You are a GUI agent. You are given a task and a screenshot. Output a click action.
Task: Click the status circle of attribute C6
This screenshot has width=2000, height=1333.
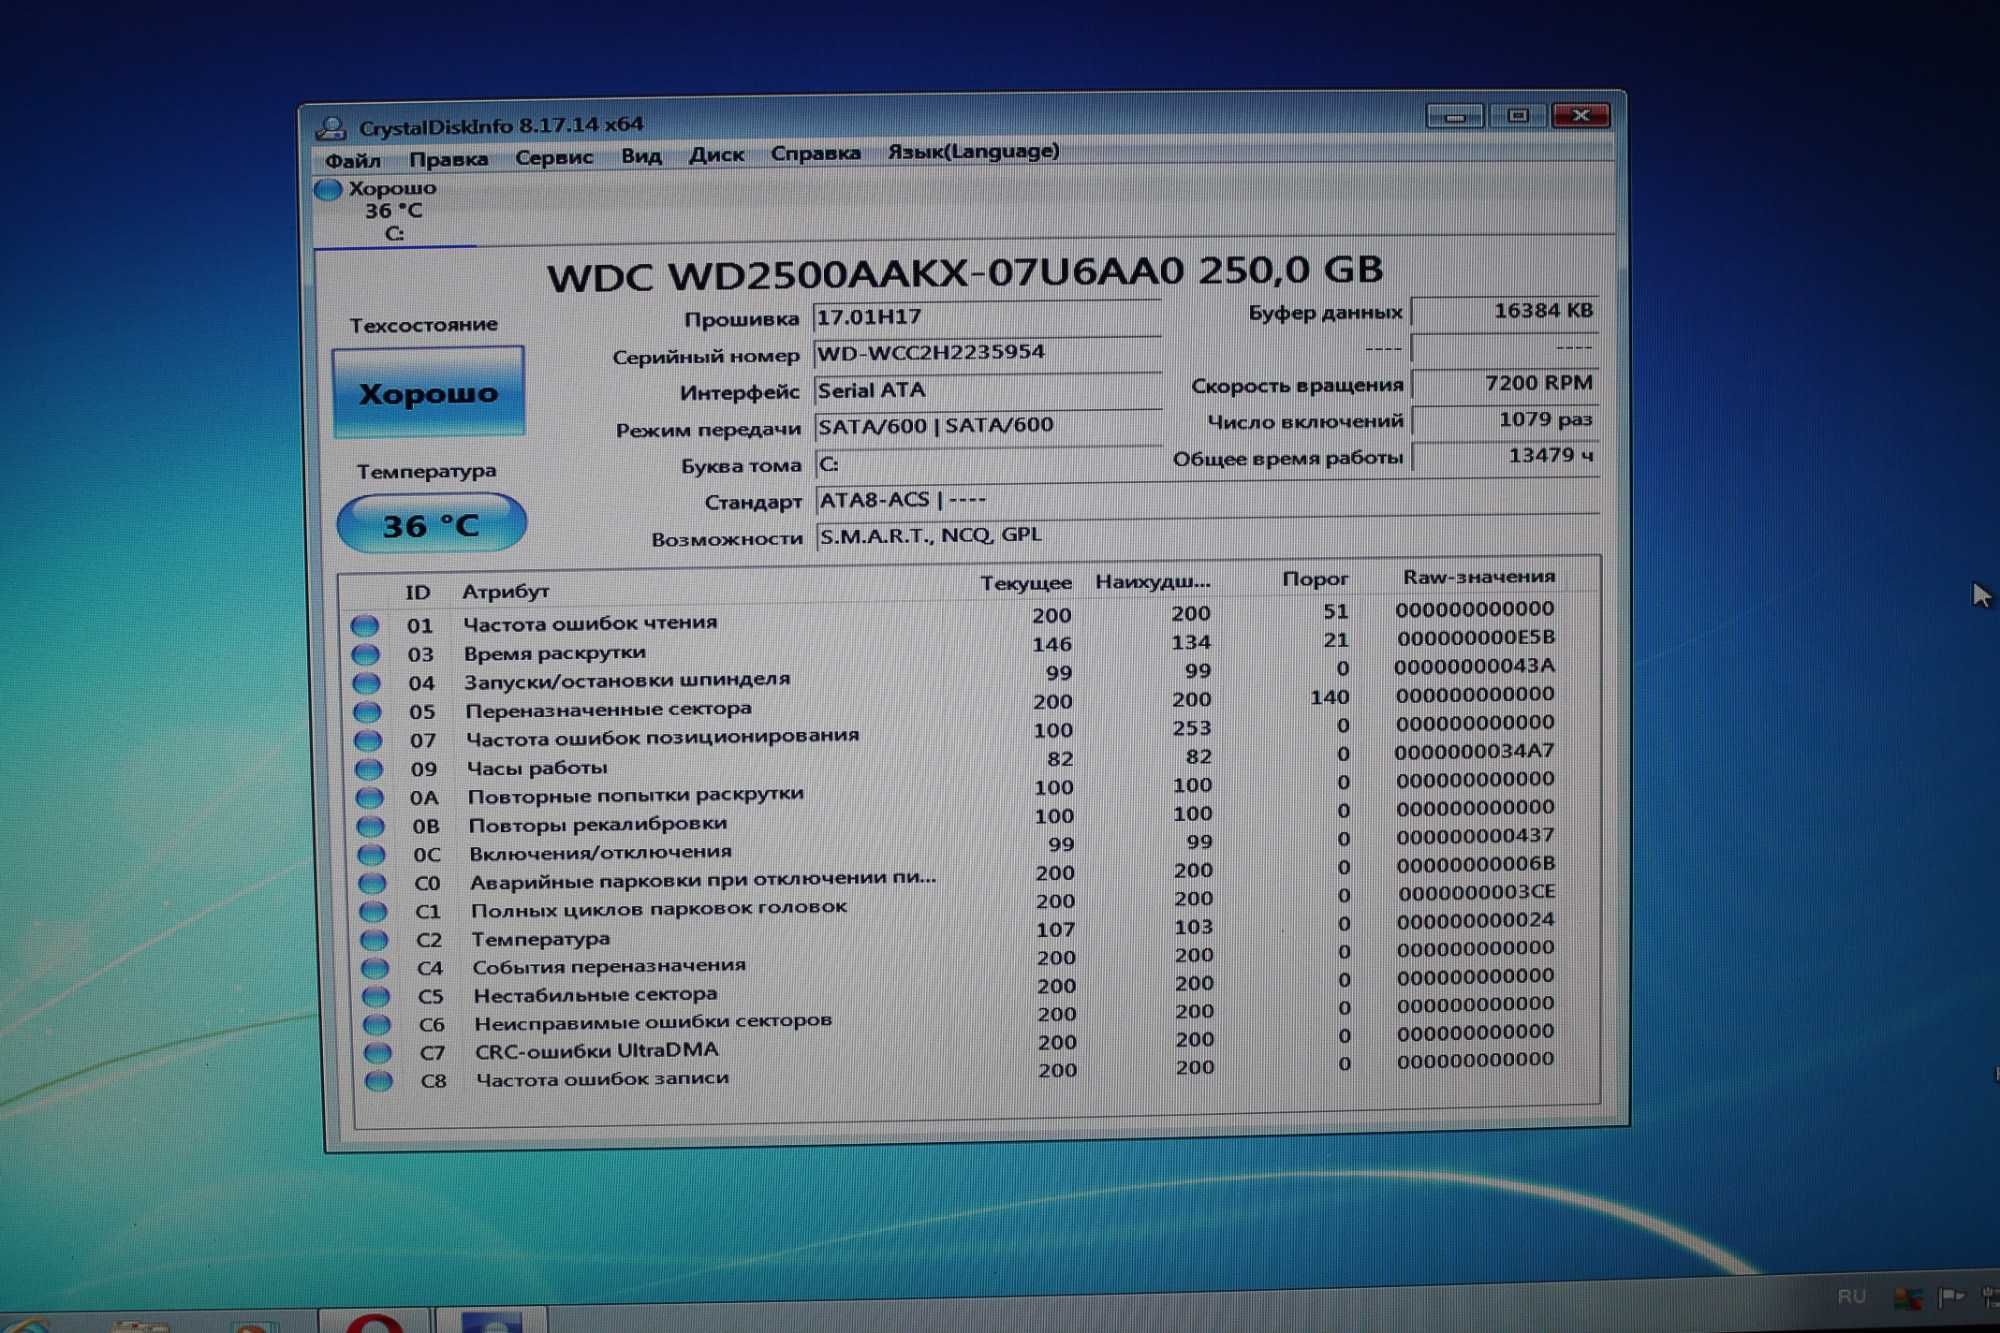[x=377, y=1024]
